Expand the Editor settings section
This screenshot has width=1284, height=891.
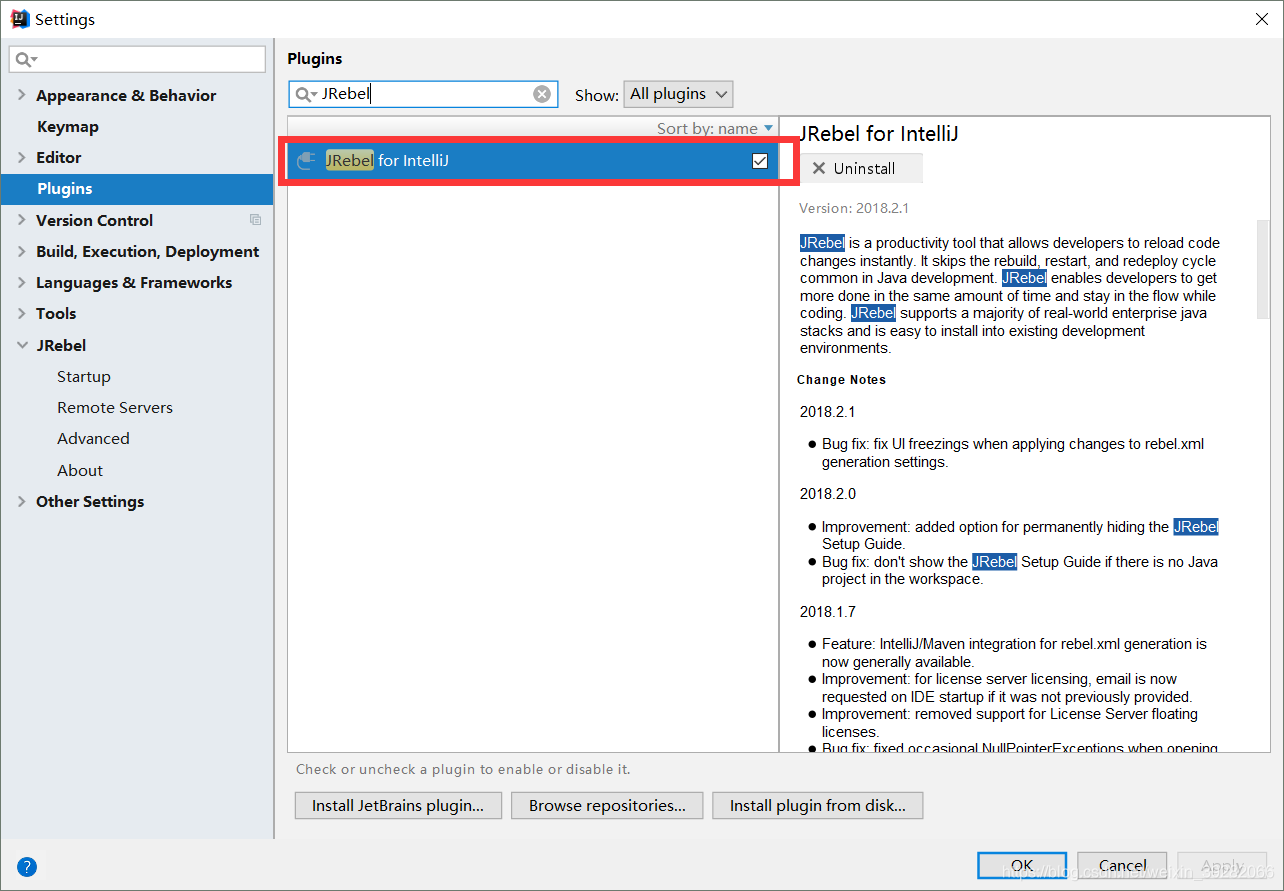tap(21, 157)
